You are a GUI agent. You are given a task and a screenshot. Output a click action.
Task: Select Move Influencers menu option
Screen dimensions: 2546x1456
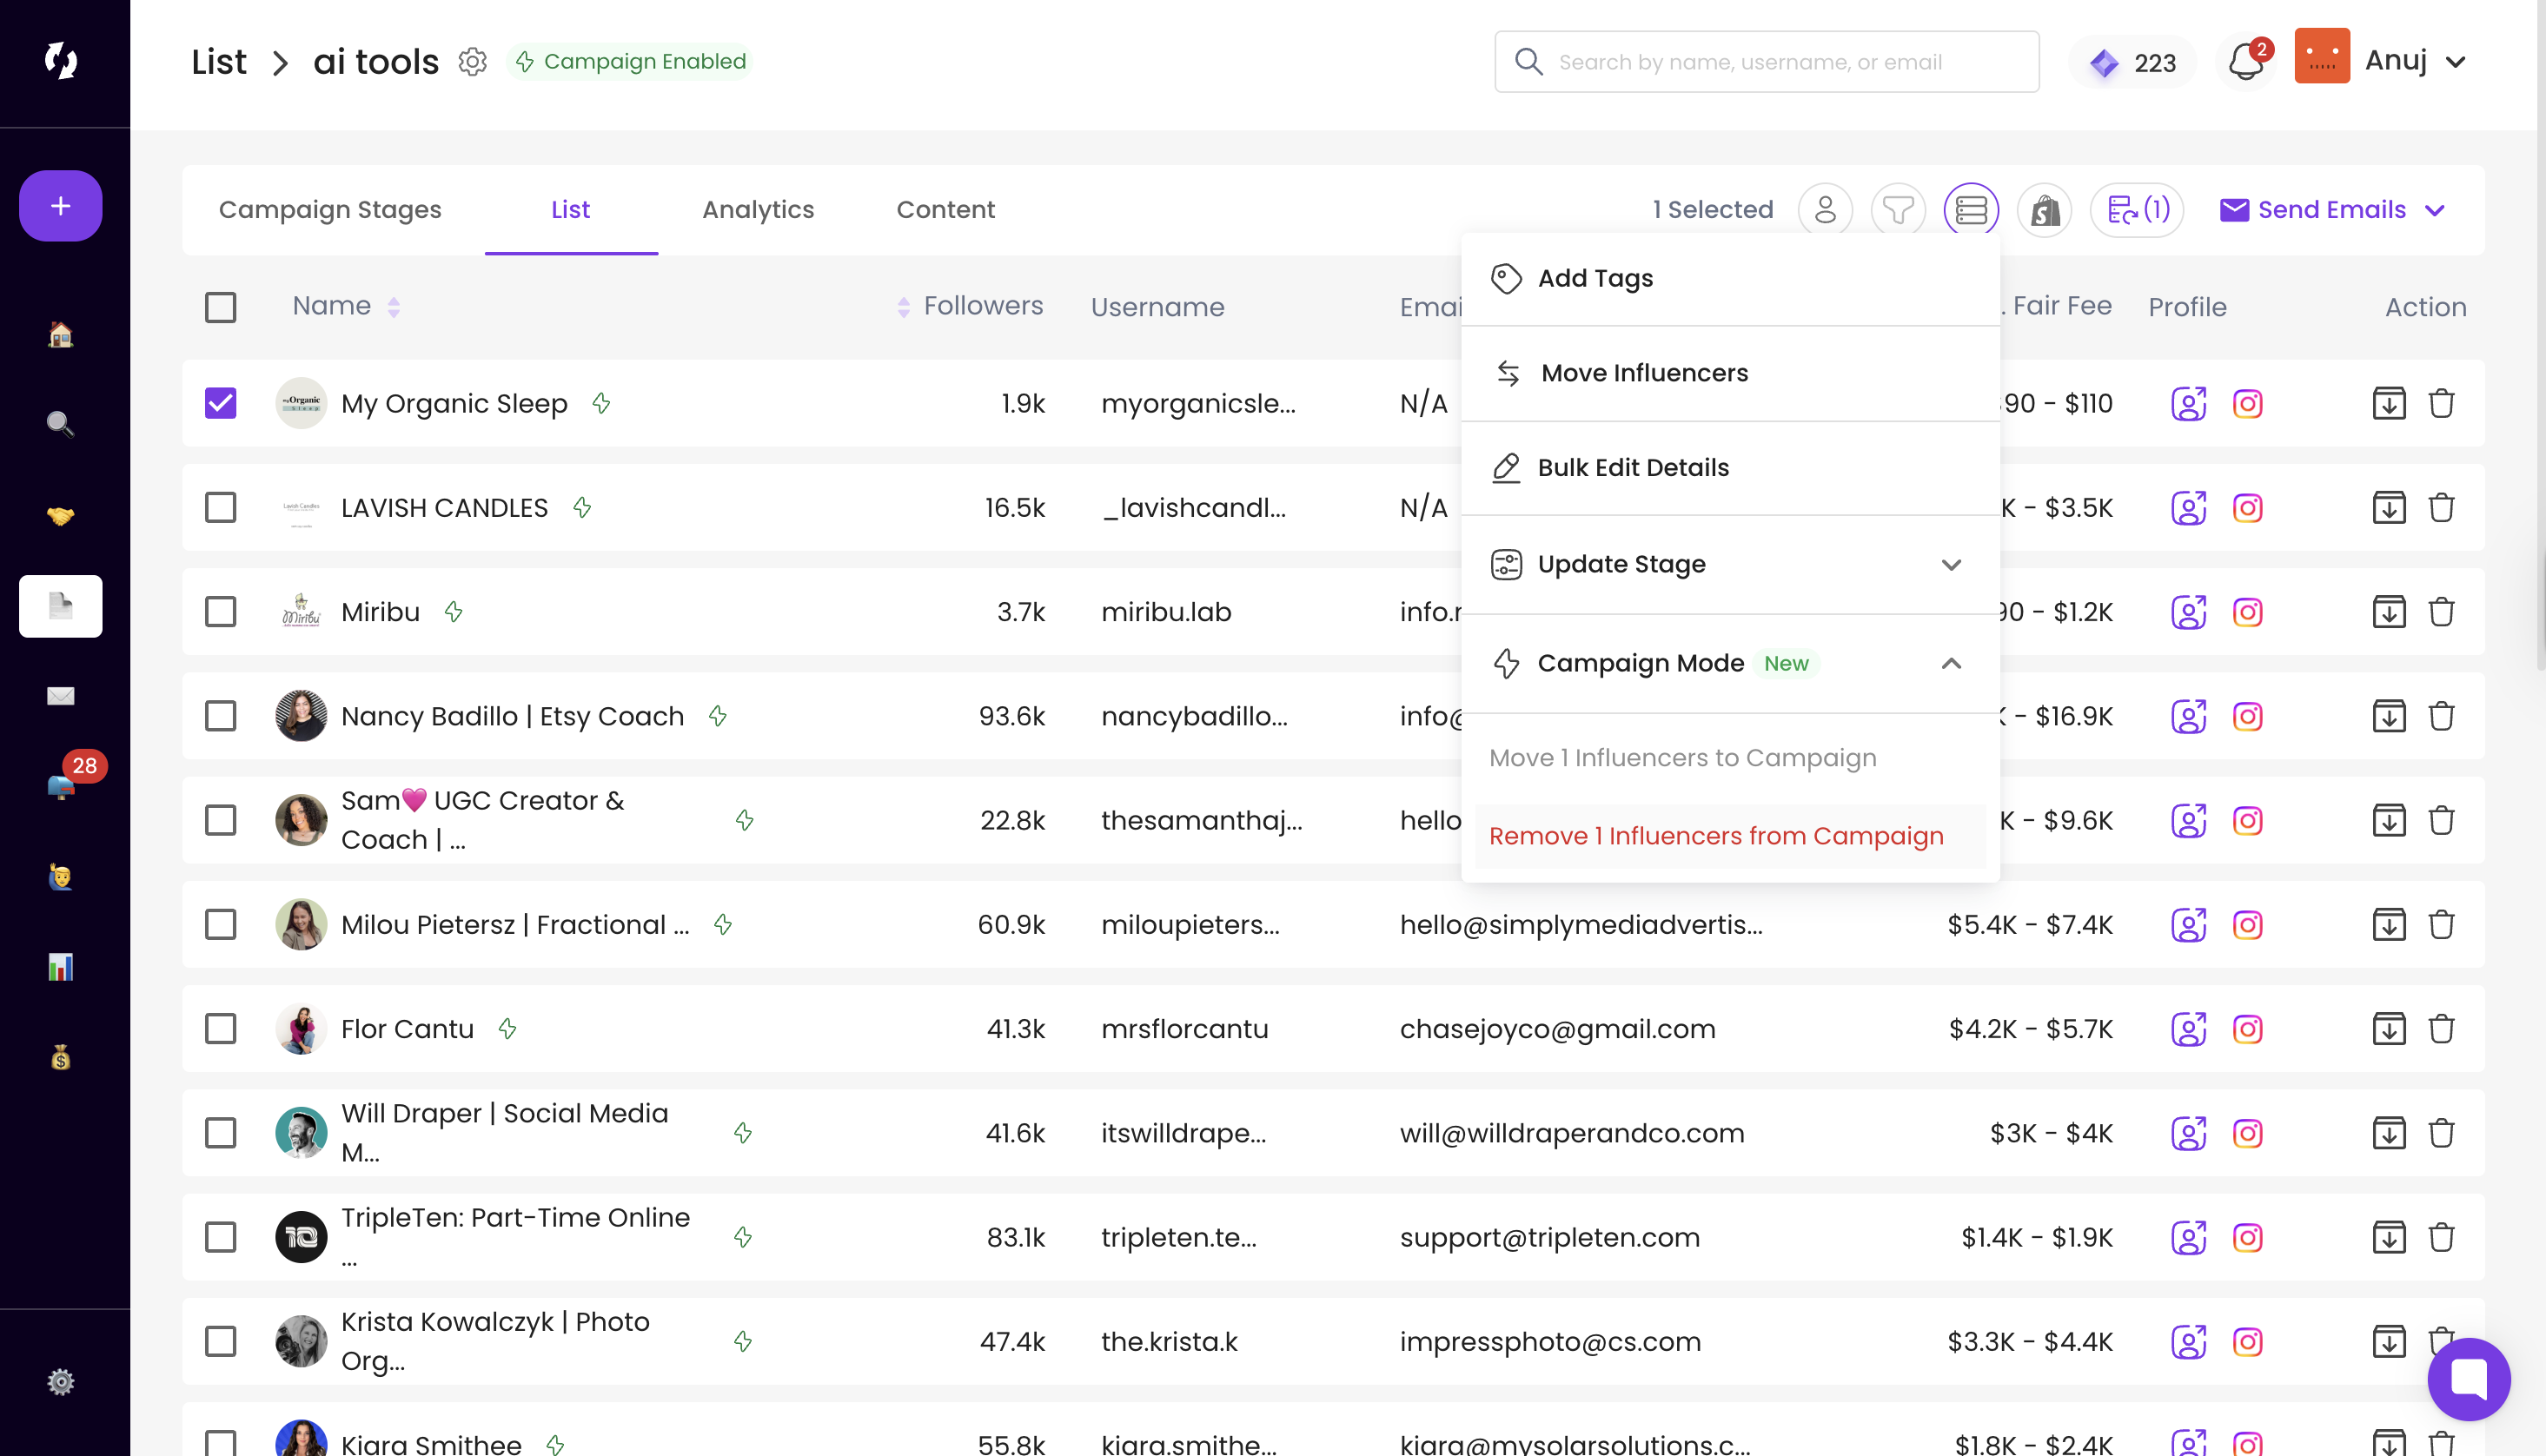pyautogui.click(x=1643, y=373)
